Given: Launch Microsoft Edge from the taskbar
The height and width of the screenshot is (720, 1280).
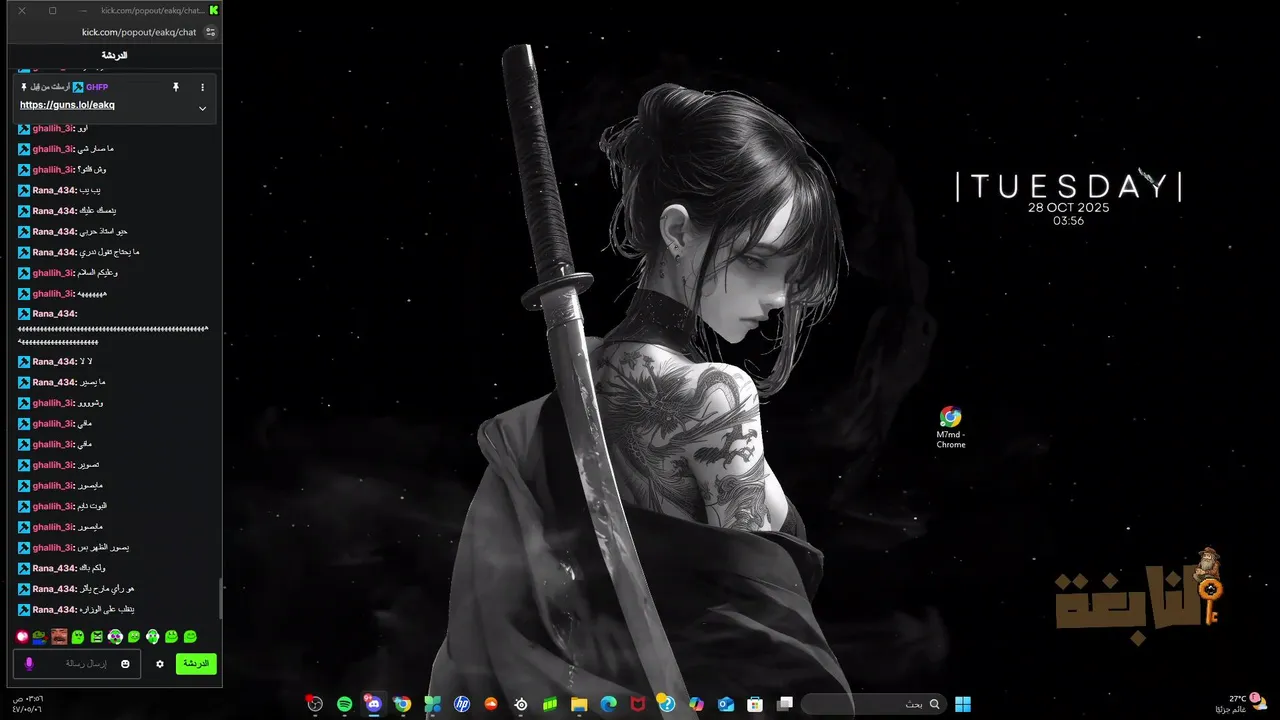Looking at the screenshot, I should click(608, 704).
